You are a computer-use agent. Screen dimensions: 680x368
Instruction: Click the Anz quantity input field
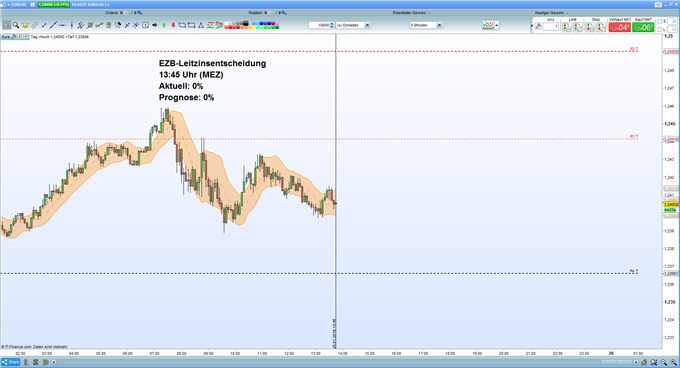[551, 26]
